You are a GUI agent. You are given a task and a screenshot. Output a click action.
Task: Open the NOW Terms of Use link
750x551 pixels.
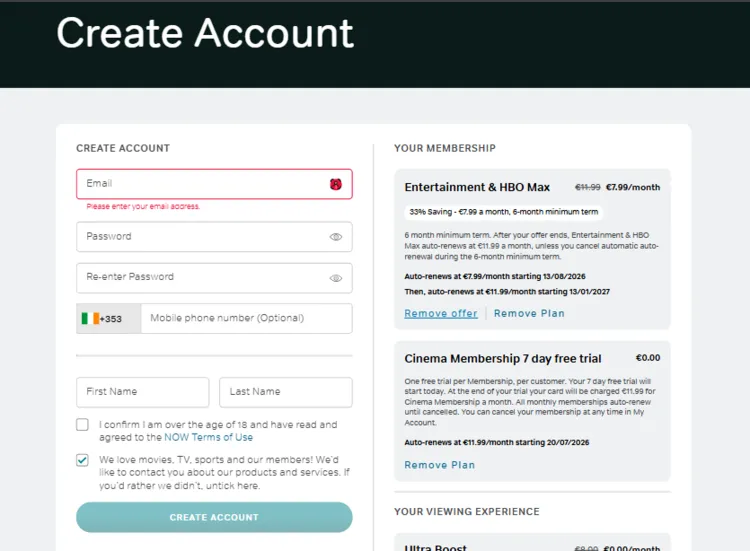pyautogui.click(x=209, y=437)
